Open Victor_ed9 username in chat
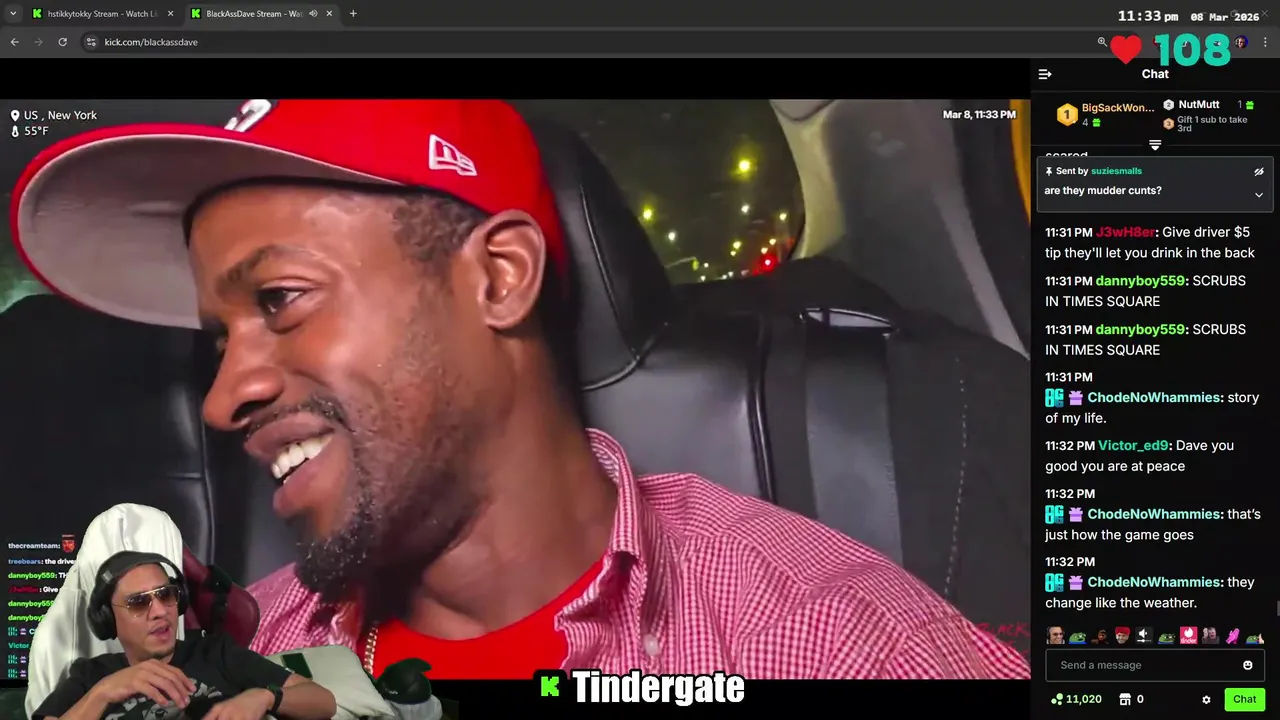The height and width of the screenshot is (720, 1280). [1133, 445]
